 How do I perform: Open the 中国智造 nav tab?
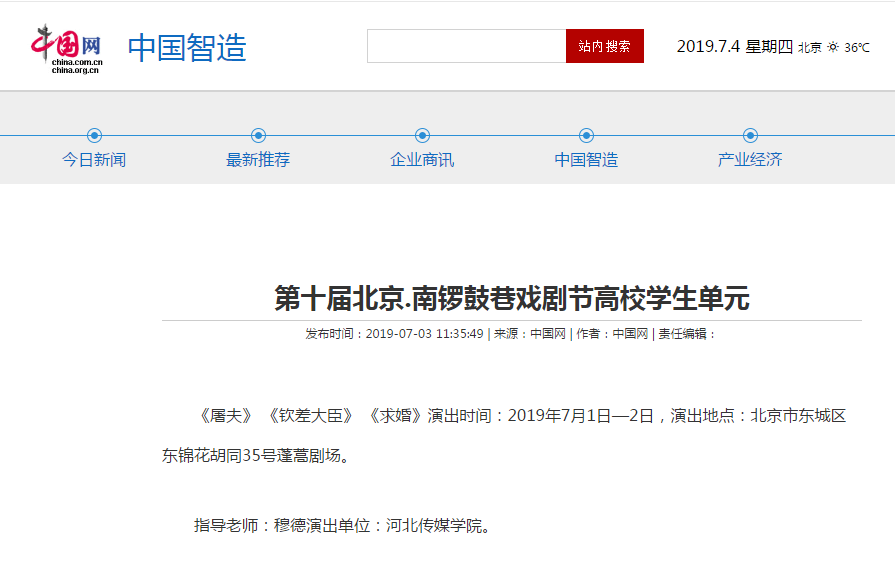click(x=586, y=160)
